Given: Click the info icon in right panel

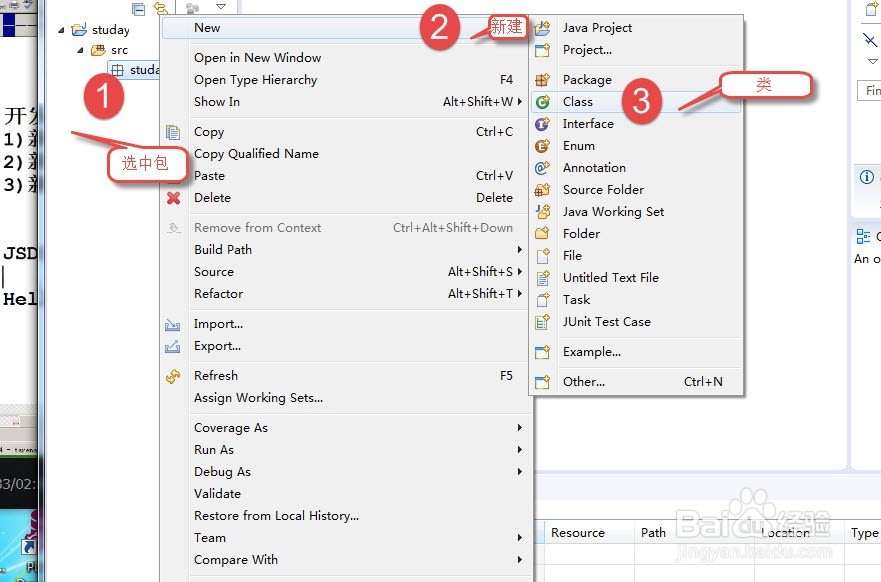Looking at the screenshot, I should point(867,177).
